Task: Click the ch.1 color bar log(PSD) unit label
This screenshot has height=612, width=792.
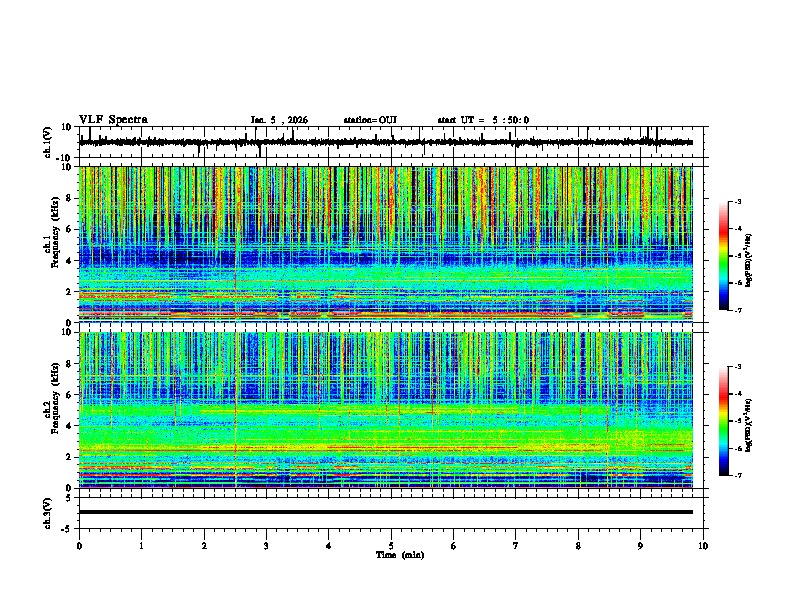Action: (x=748, y=261)
